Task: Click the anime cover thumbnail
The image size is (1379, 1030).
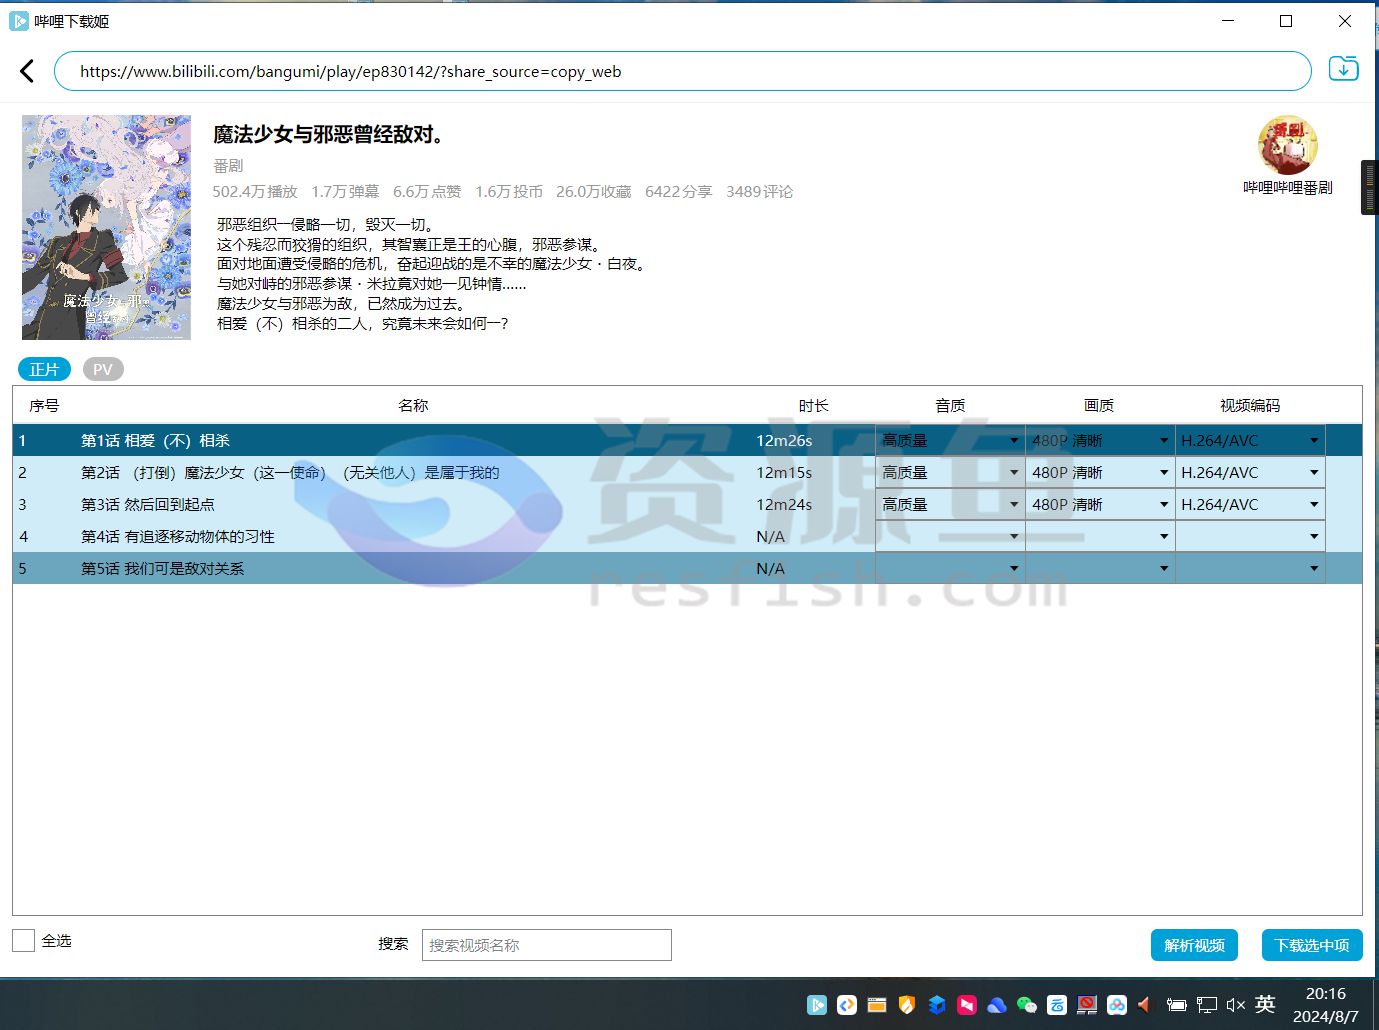Action: pyautogui.click(x=106, y=227)
